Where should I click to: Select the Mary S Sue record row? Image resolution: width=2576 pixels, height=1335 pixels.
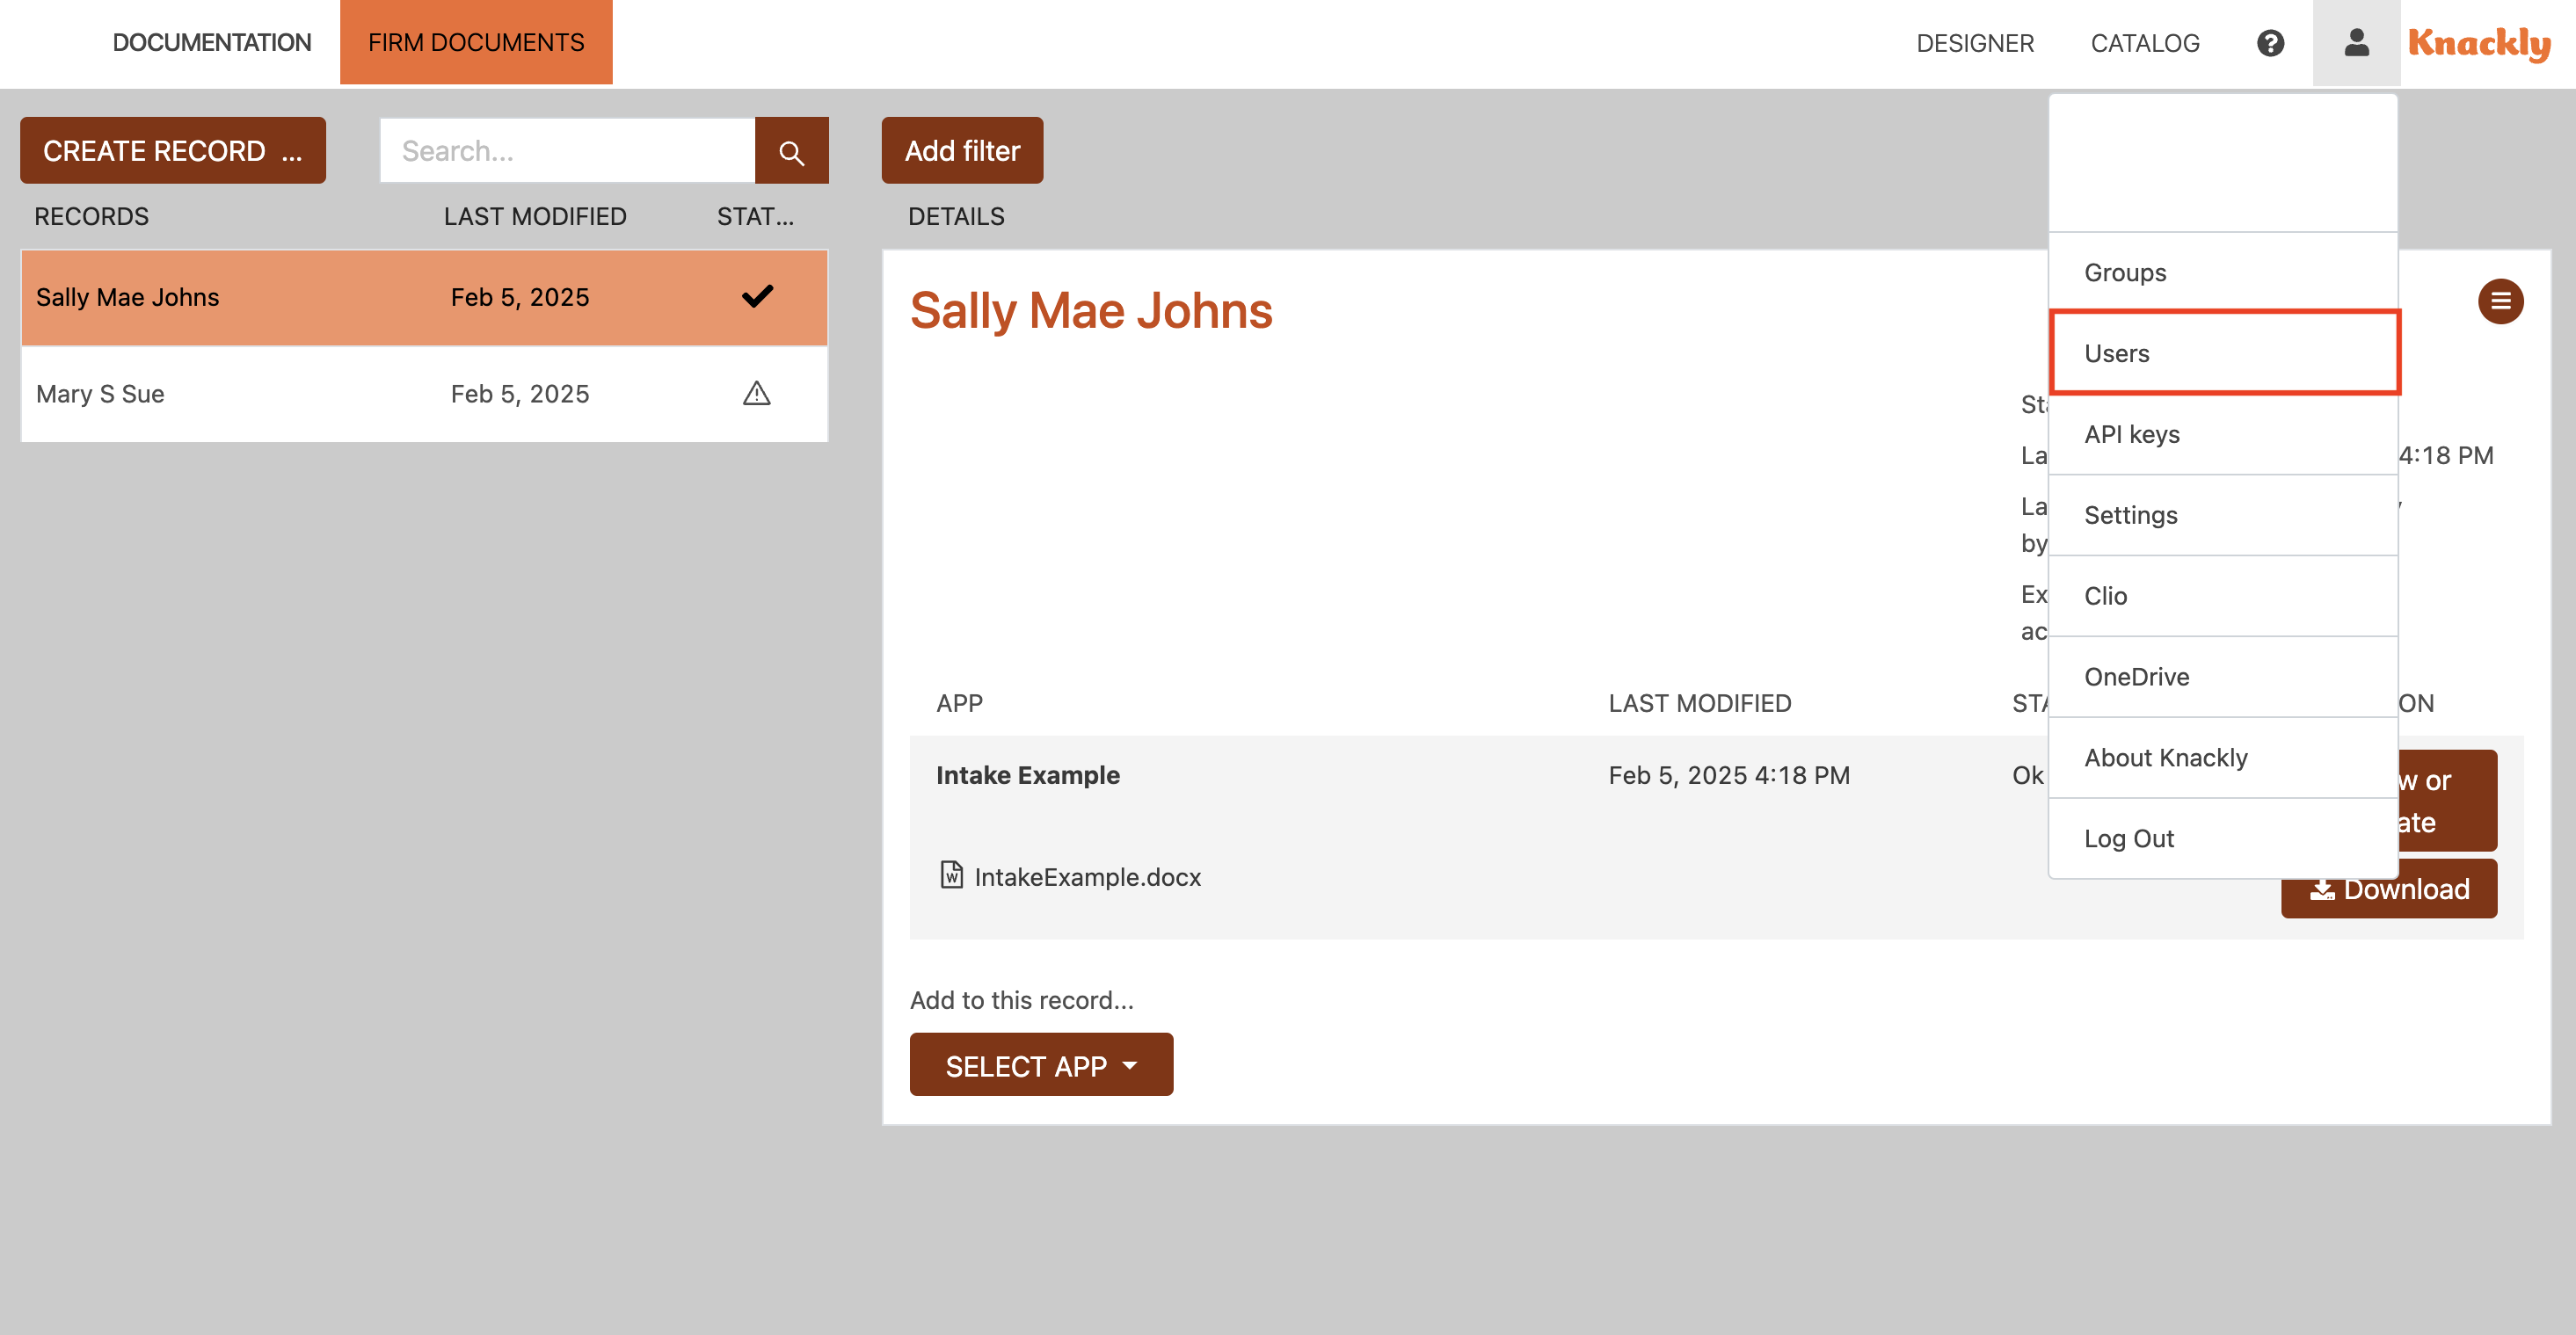coord(424,394)
